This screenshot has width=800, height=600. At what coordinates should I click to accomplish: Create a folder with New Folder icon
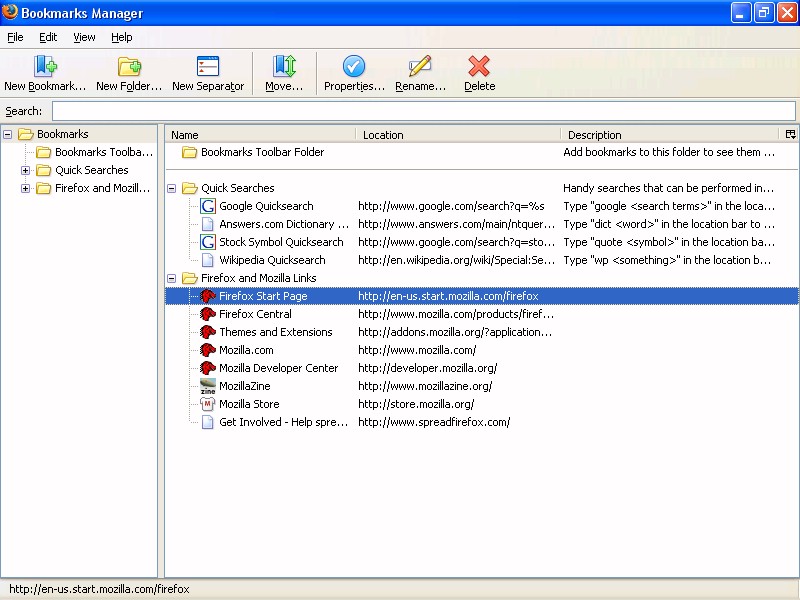pyautogui.click(x=129, y=66)
